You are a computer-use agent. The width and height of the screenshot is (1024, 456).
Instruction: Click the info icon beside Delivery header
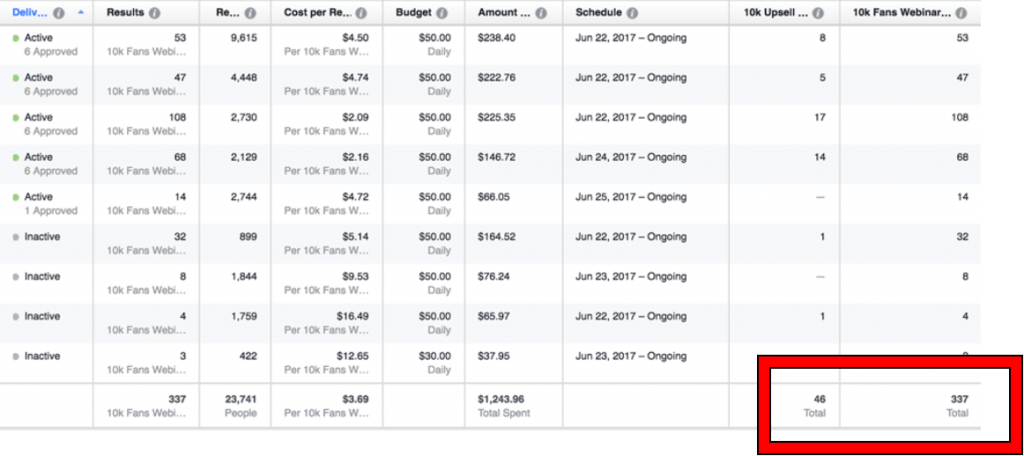pos(59,14)
